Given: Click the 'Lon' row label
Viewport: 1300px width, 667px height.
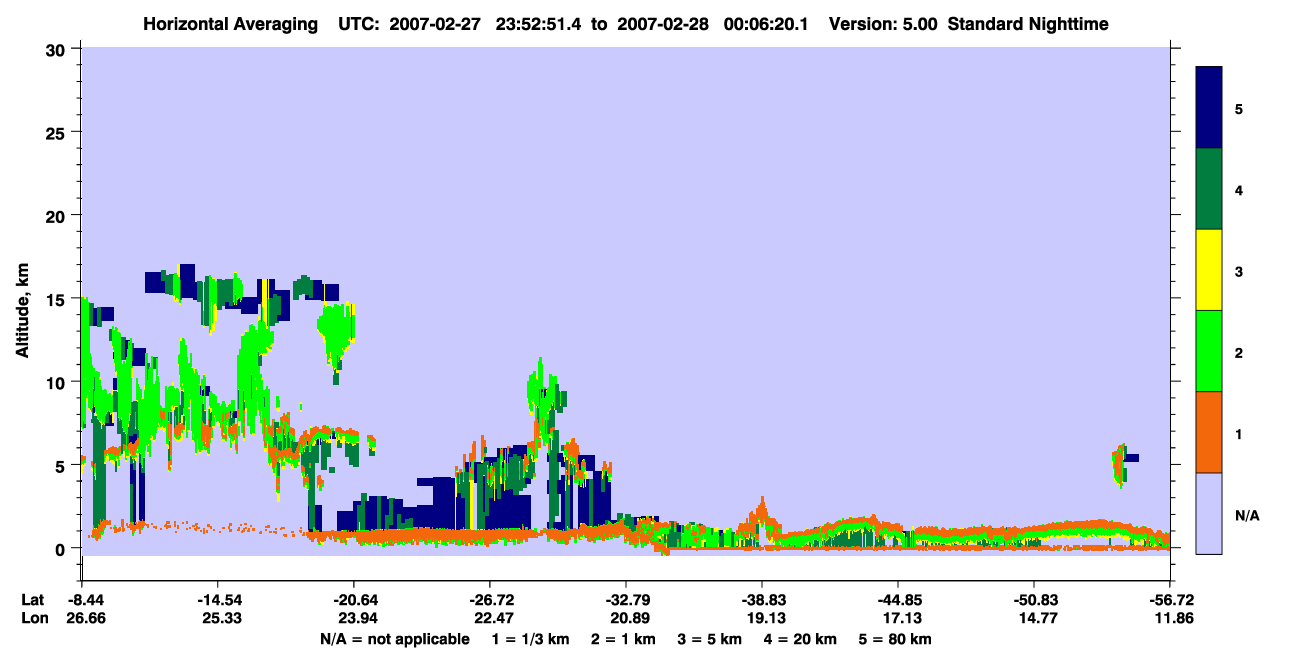Looking at the screenshot, I should (33, 619).
